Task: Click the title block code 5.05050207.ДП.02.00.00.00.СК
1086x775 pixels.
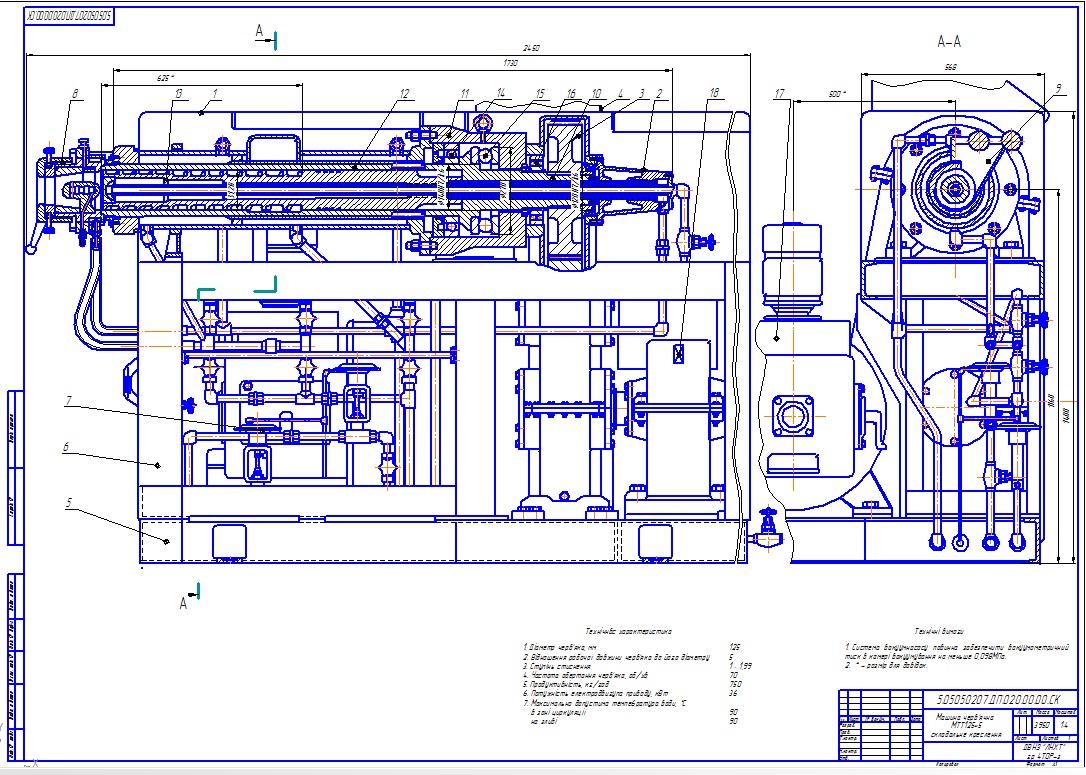Action: point(998,700)
